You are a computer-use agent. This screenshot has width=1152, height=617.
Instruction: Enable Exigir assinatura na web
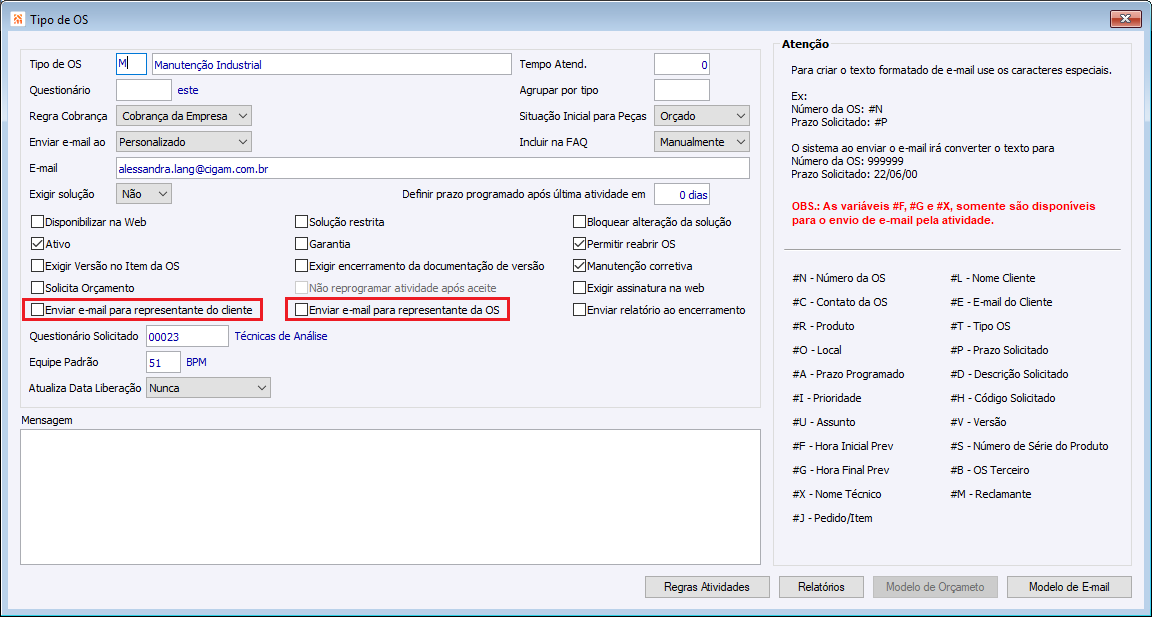coord(580,287)
